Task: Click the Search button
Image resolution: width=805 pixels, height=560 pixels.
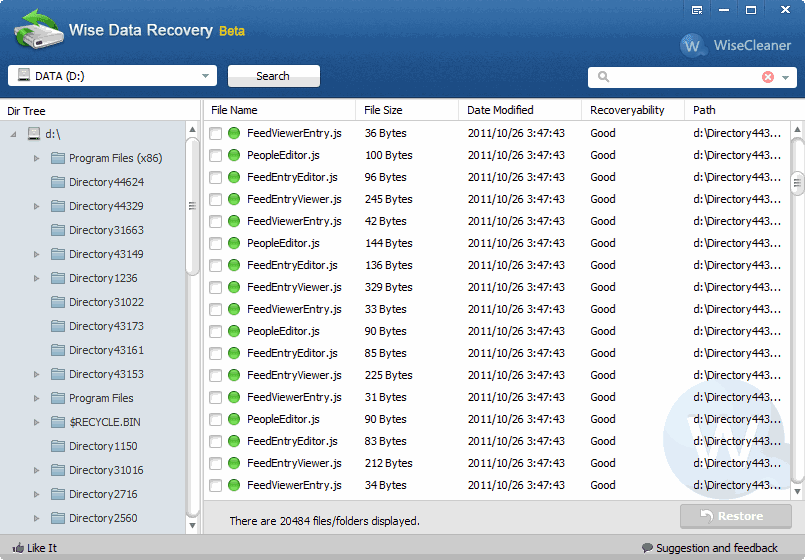Action: (x=274, y=76)
